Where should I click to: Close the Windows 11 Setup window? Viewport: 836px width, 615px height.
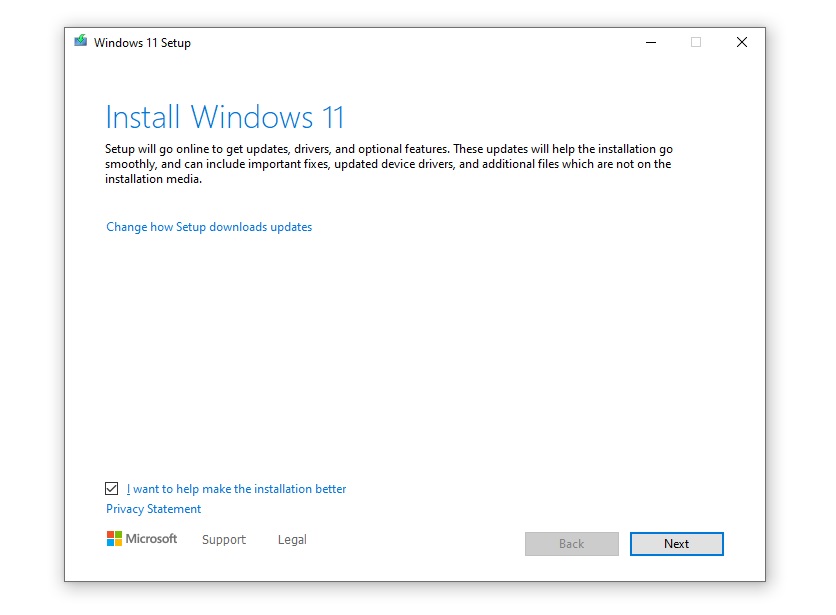tap(742, 42)
